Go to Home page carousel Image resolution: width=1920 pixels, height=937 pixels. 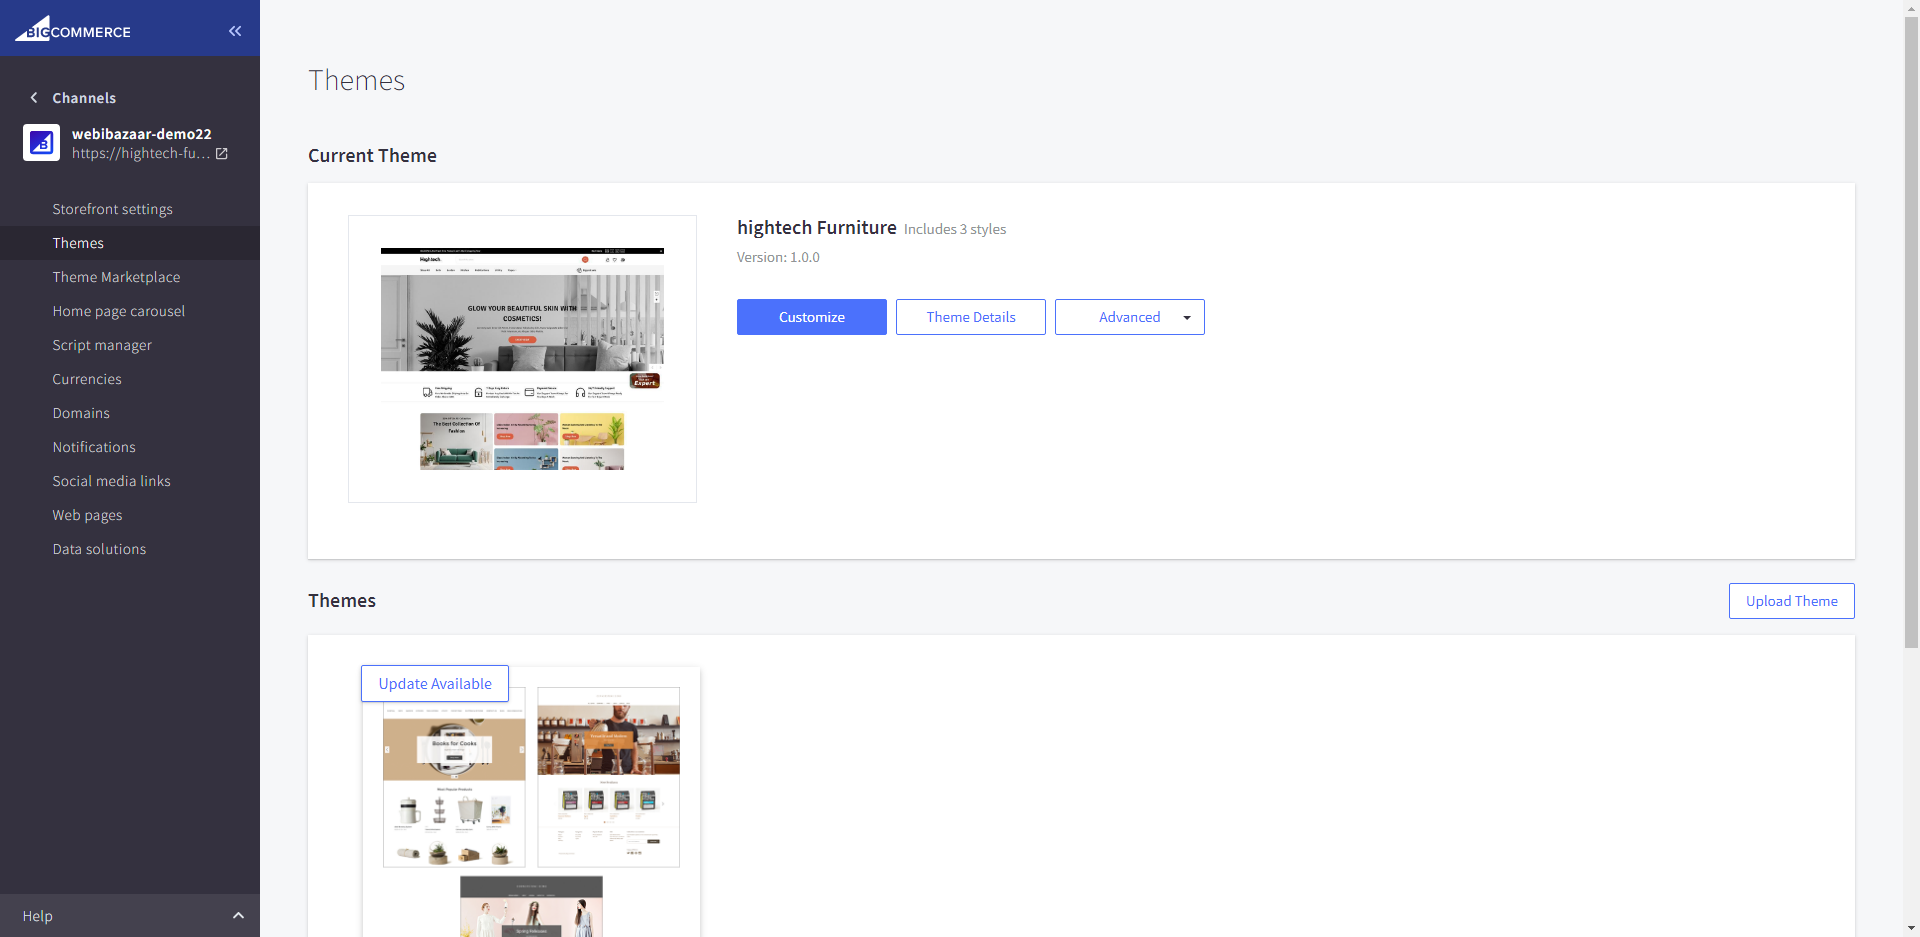coord(118,311)
